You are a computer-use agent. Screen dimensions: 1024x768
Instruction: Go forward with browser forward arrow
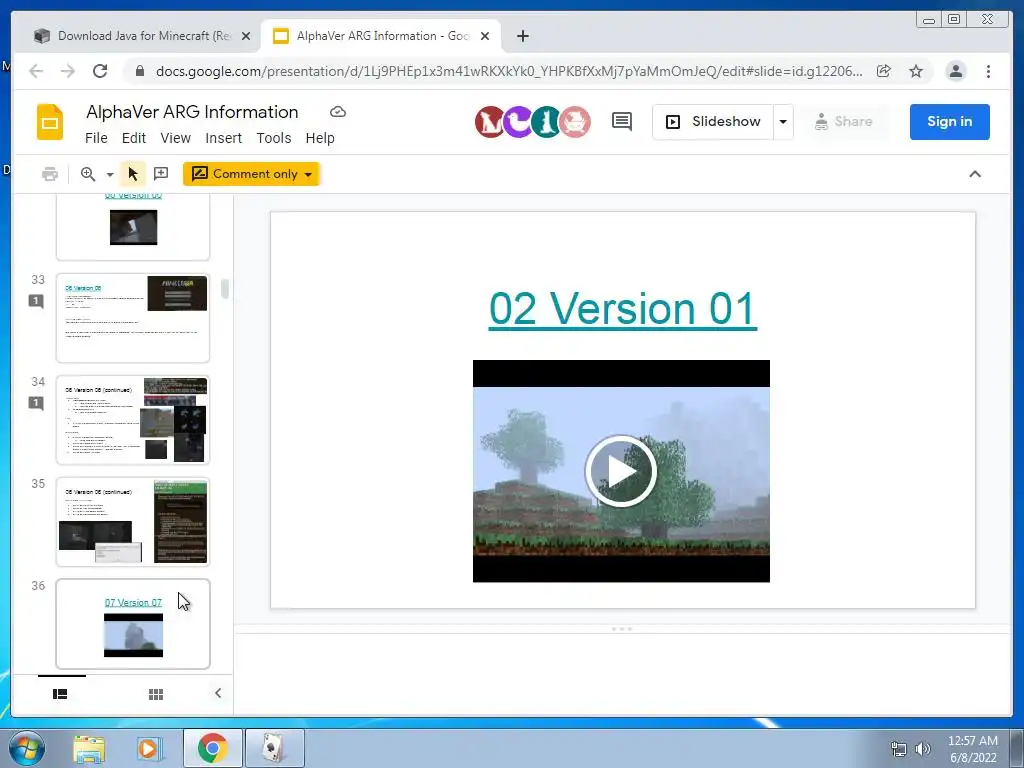pos(68,71)
